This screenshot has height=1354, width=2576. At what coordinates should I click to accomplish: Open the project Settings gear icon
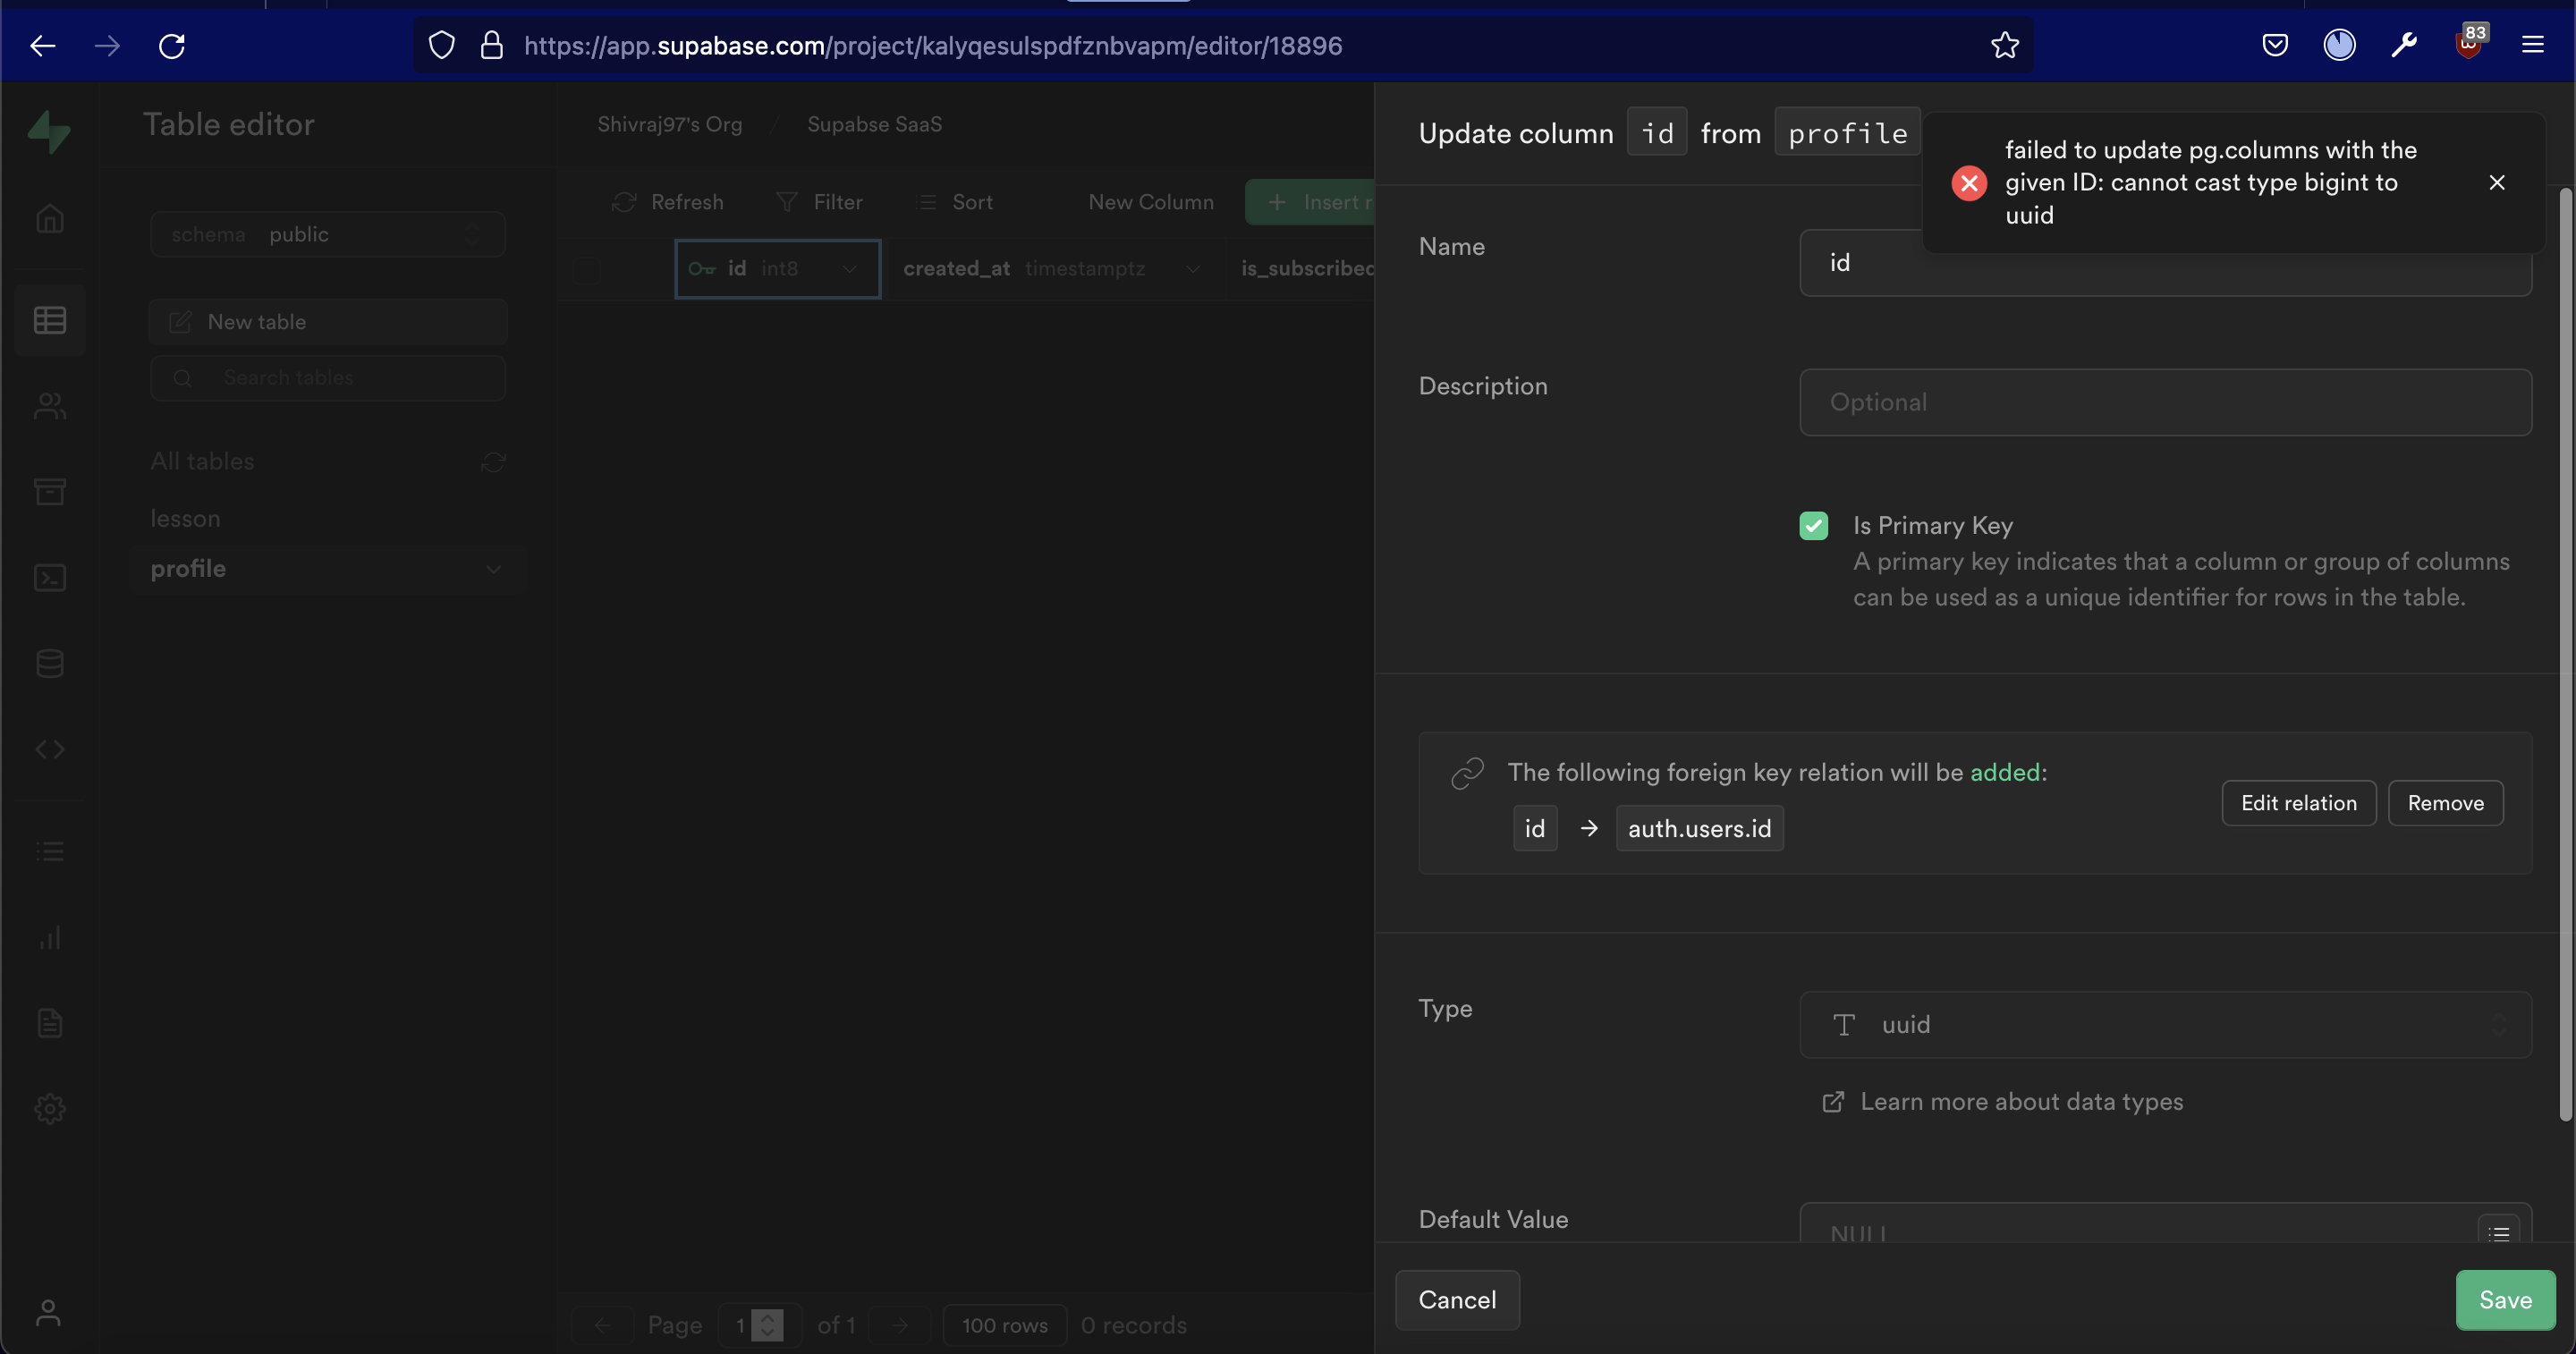50,1108
